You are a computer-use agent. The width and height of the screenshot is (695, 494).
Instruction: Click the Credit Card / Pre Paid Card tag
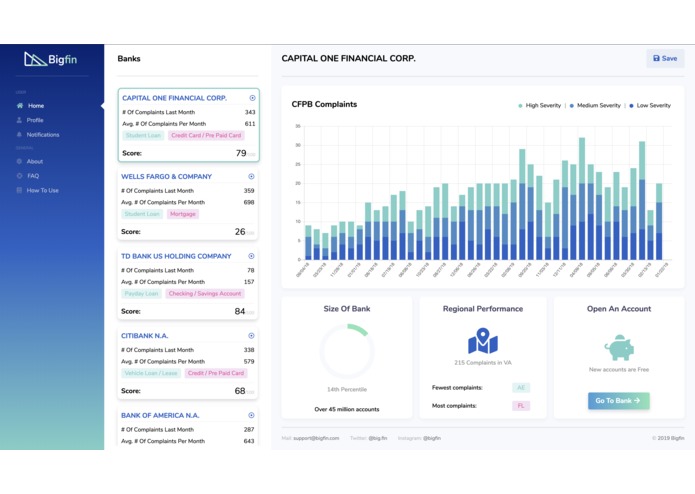[206, 136]
